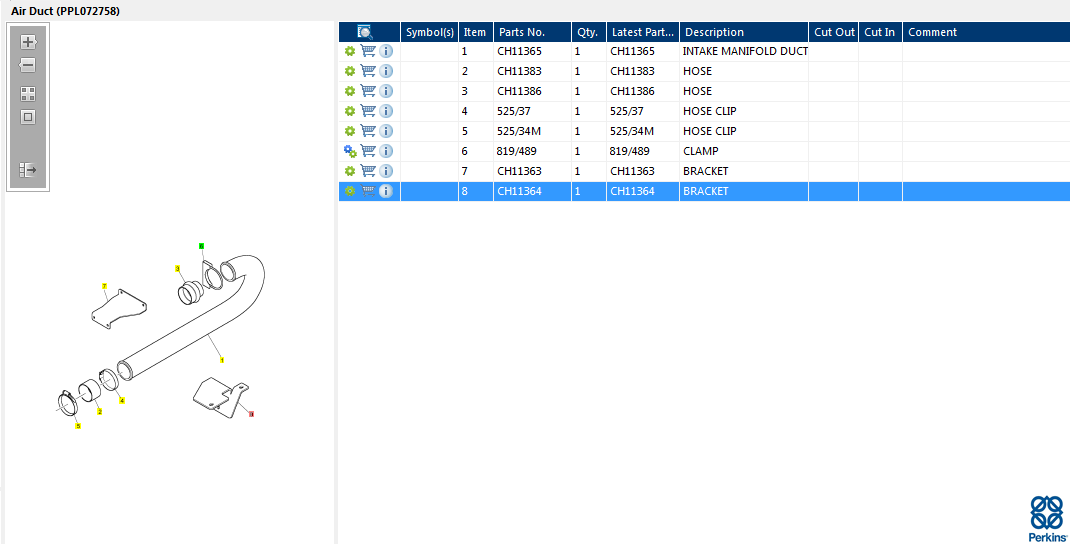Click gear icon for CH11364 bracket row

click(x=349, y=191)
